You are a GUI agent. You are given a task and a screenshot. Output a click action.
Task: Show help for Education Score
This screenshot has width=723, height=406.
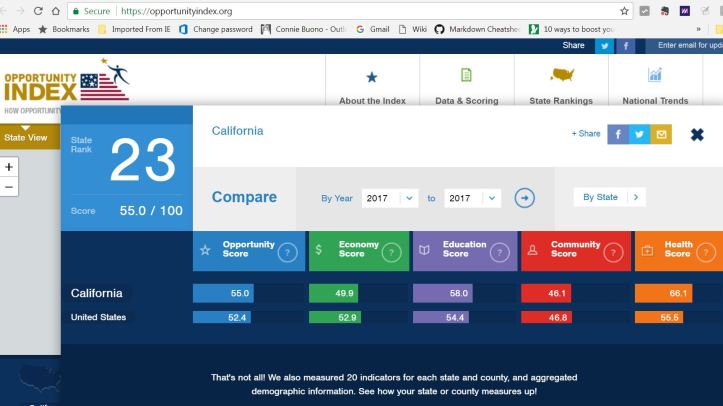coord(499,252)
